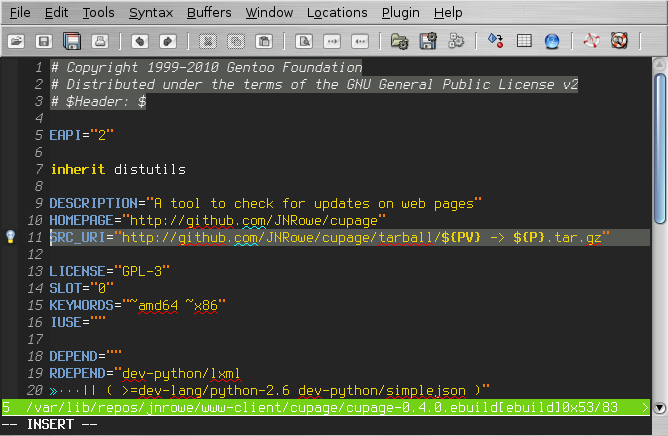The image size is (668, 436).
Task: Click the Print toolbar icon
Action: coord(100,41)
